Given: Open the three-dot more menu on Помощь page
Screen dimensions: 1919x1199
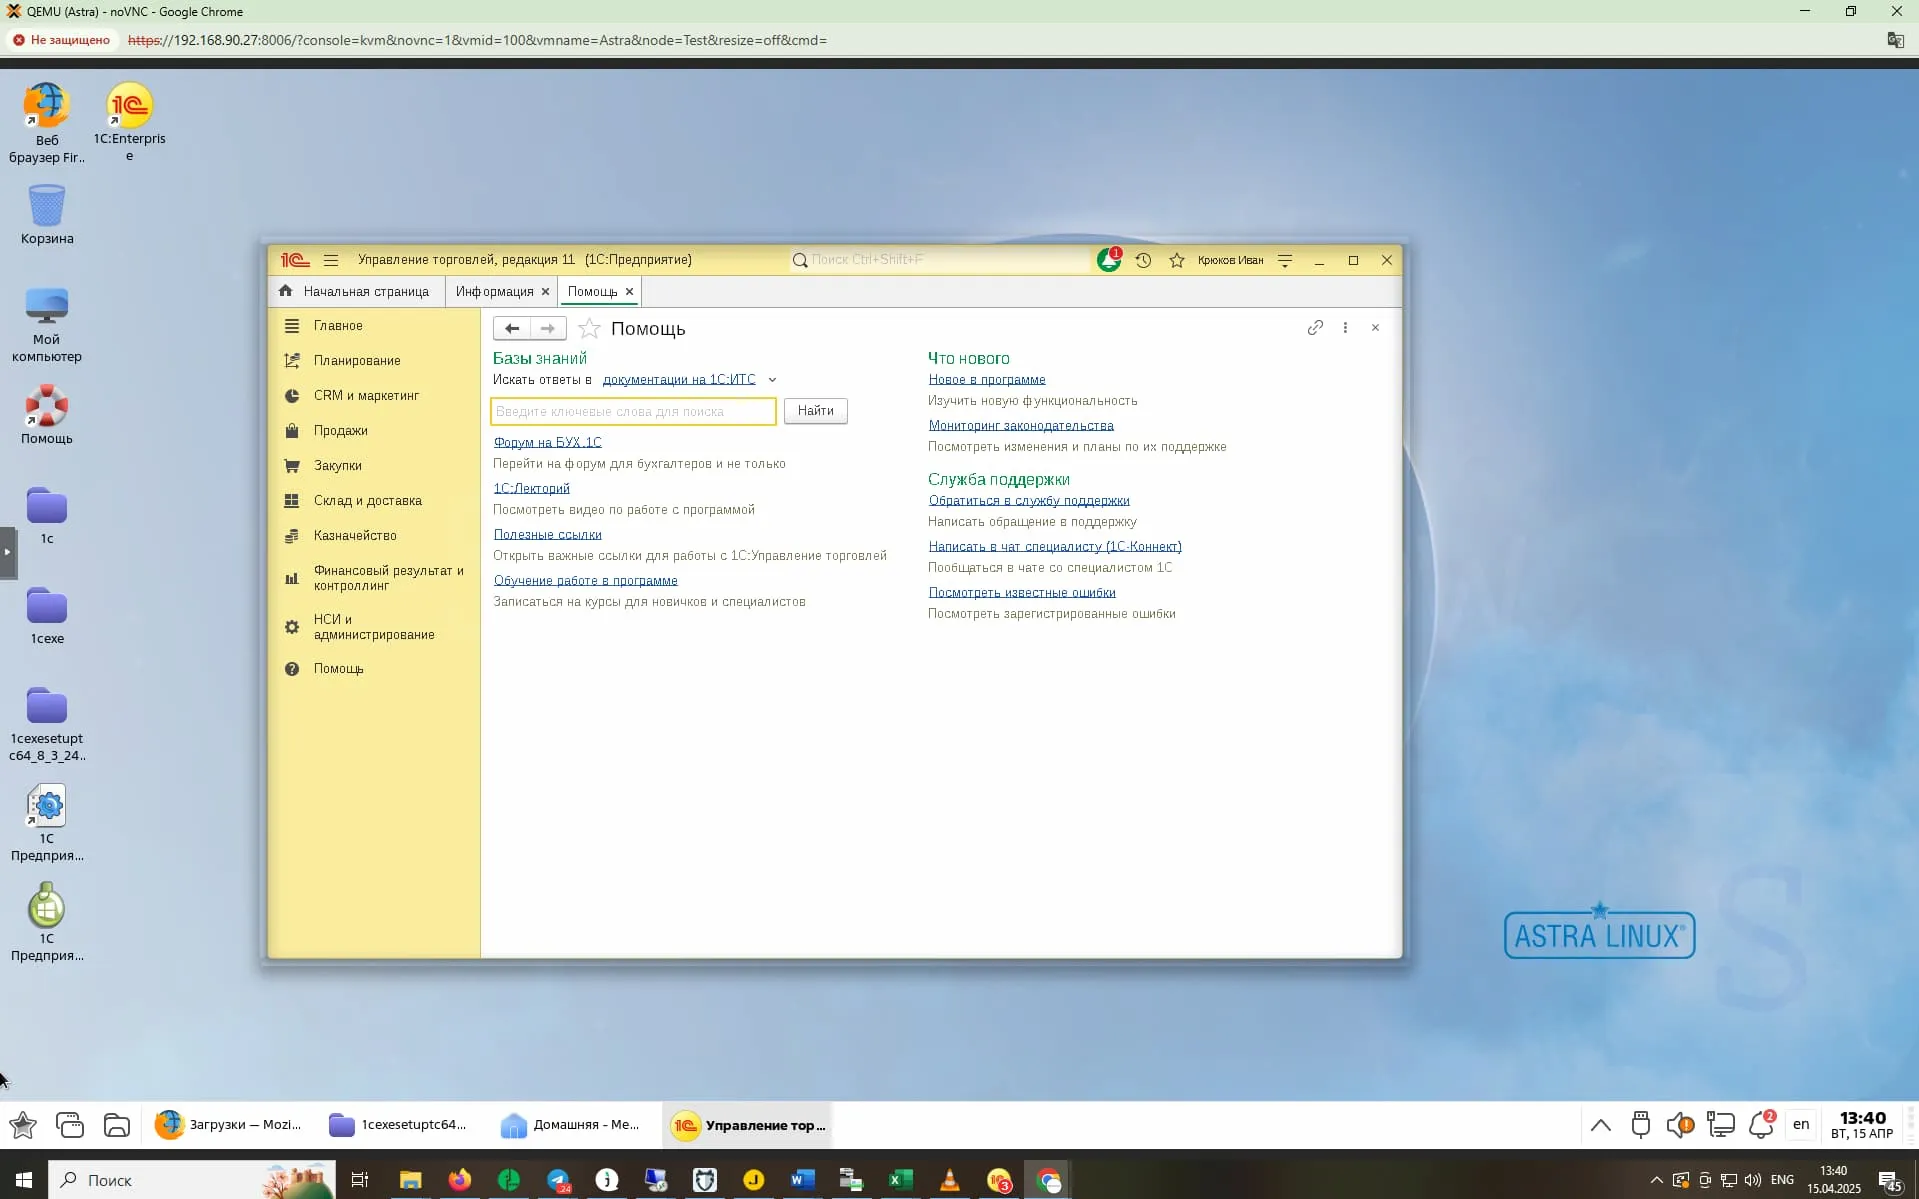Looking at the screenshot, I should click(x=1345, y=328).
